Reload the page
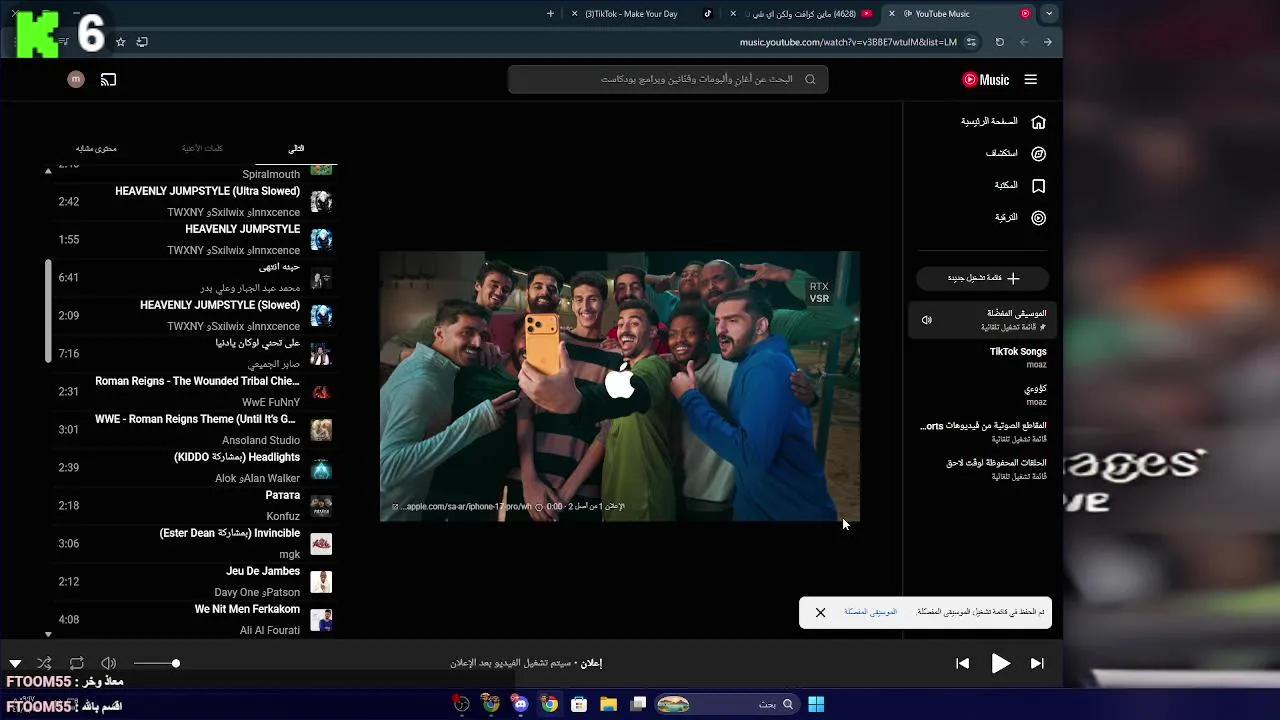 pyautogui.click(x=999, y=42)
